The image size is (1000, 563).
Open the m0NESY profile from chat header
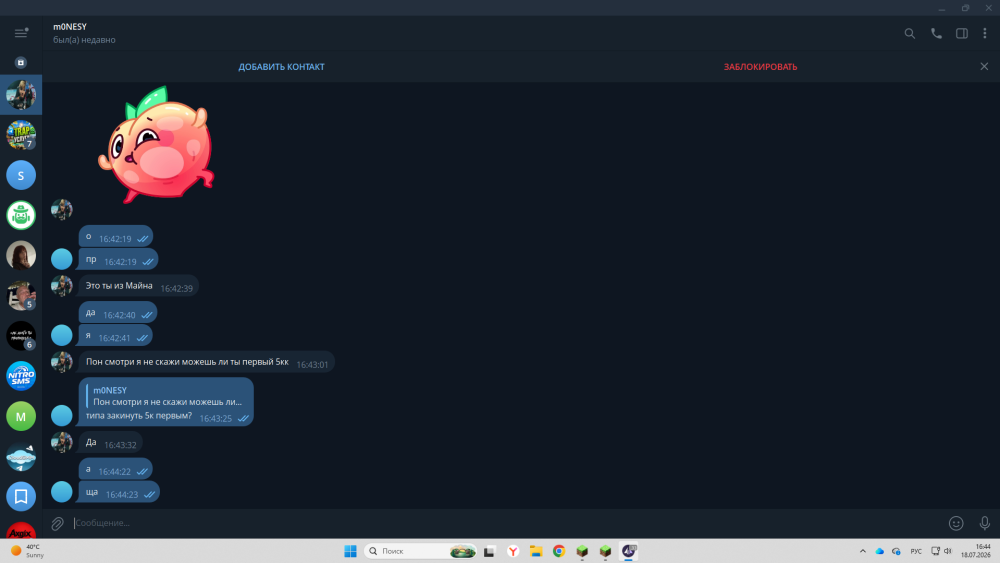[x=84, y=33]
